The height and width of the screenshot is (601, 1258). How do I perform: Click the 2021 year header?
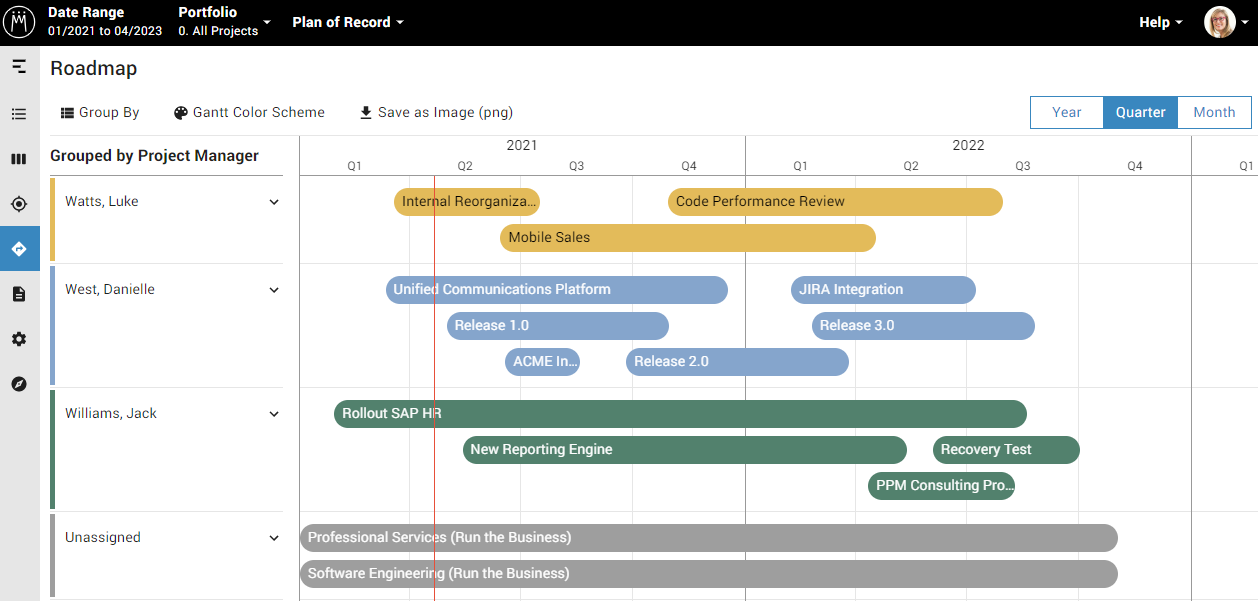coord(522,146)
